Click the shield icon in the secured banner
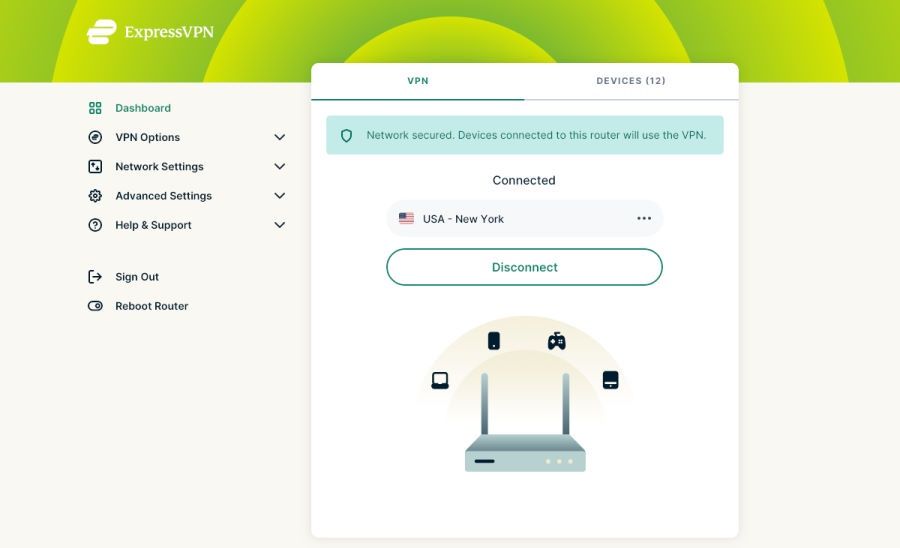The width and height of the screenshot is (900, 548). pos(346,135)
